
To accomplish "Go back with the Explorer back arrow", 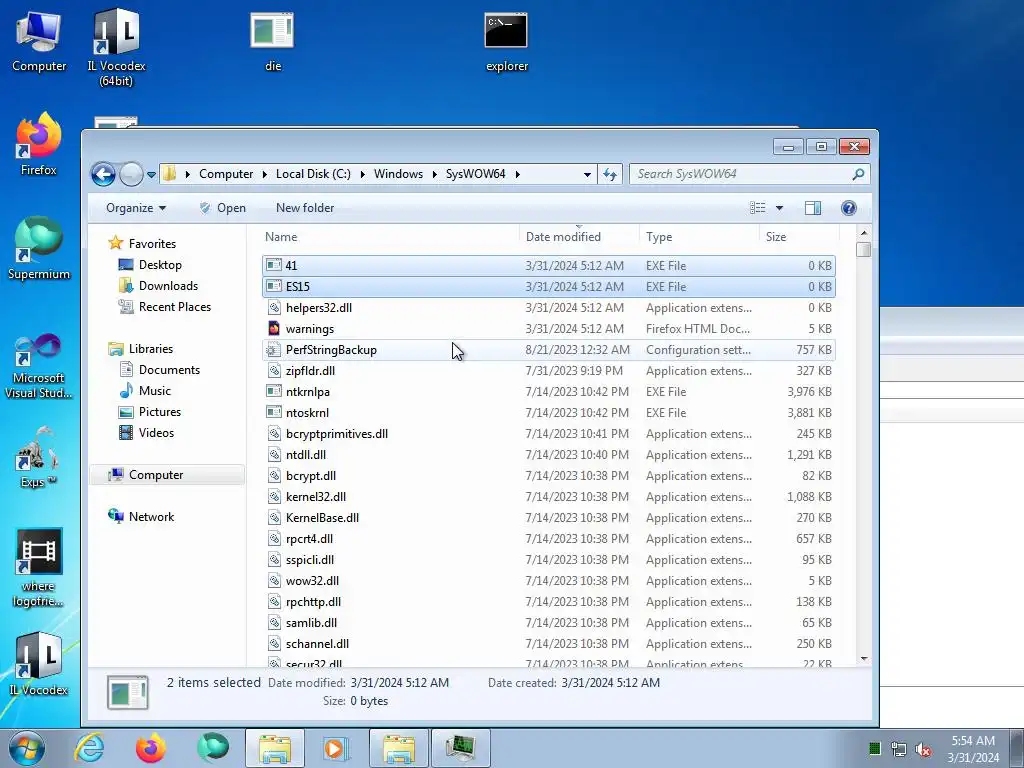I will (x=103, y=174).
